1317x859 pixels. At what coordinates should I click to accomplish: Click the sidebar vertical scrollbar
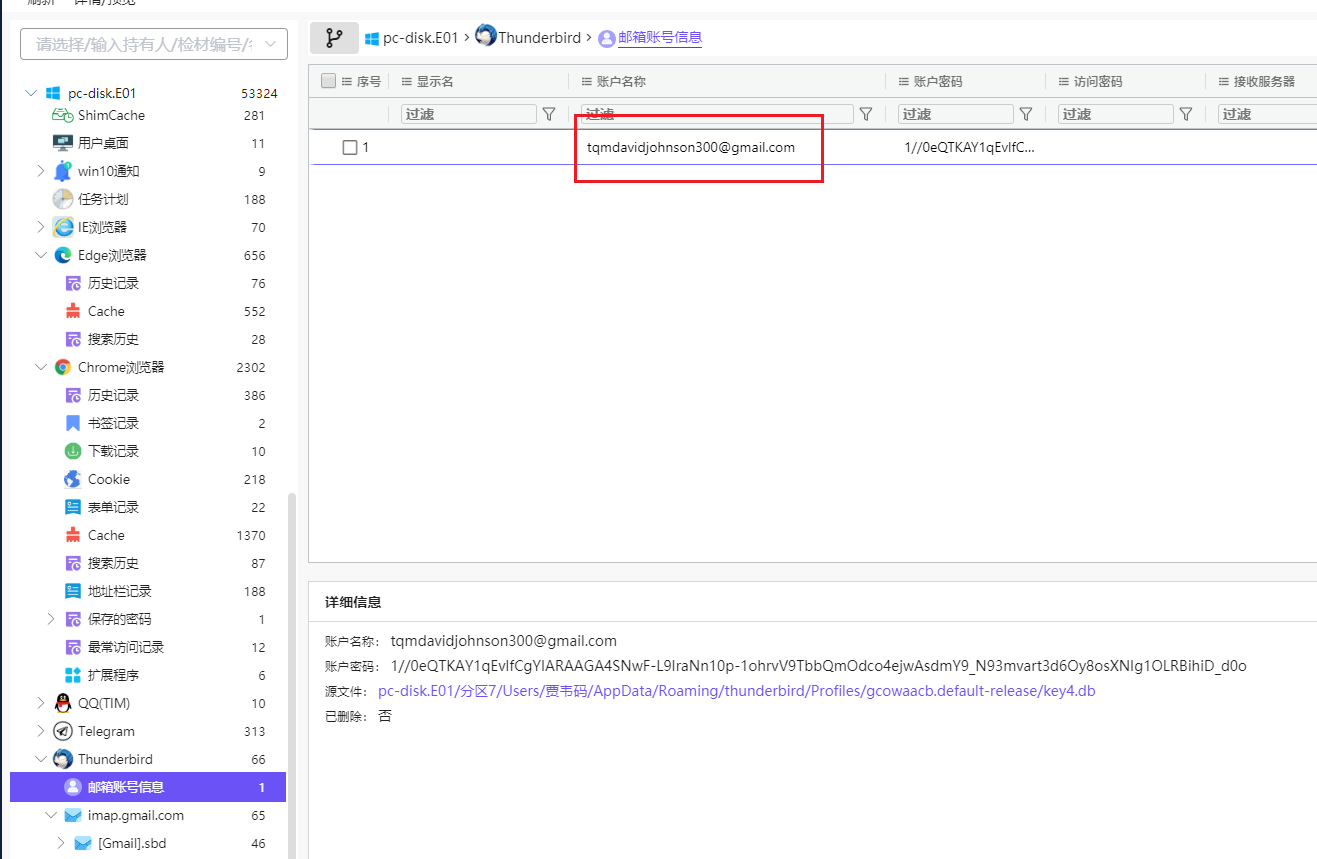click(x=292, y=675)
